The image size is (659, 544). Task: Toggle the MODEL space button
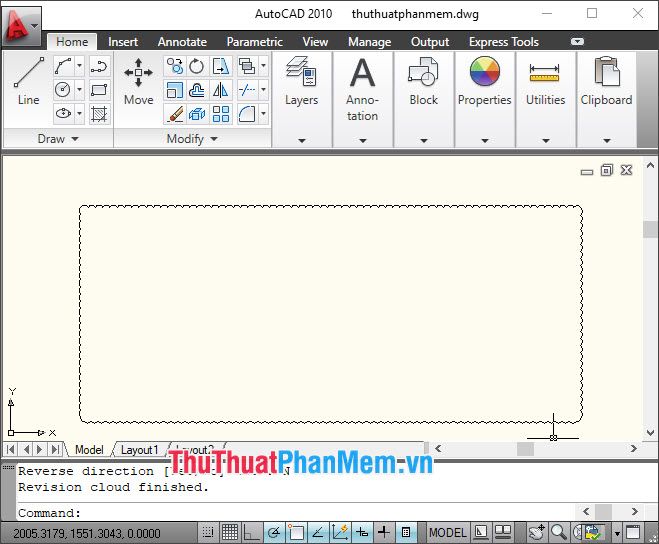(x=448, y=532)
